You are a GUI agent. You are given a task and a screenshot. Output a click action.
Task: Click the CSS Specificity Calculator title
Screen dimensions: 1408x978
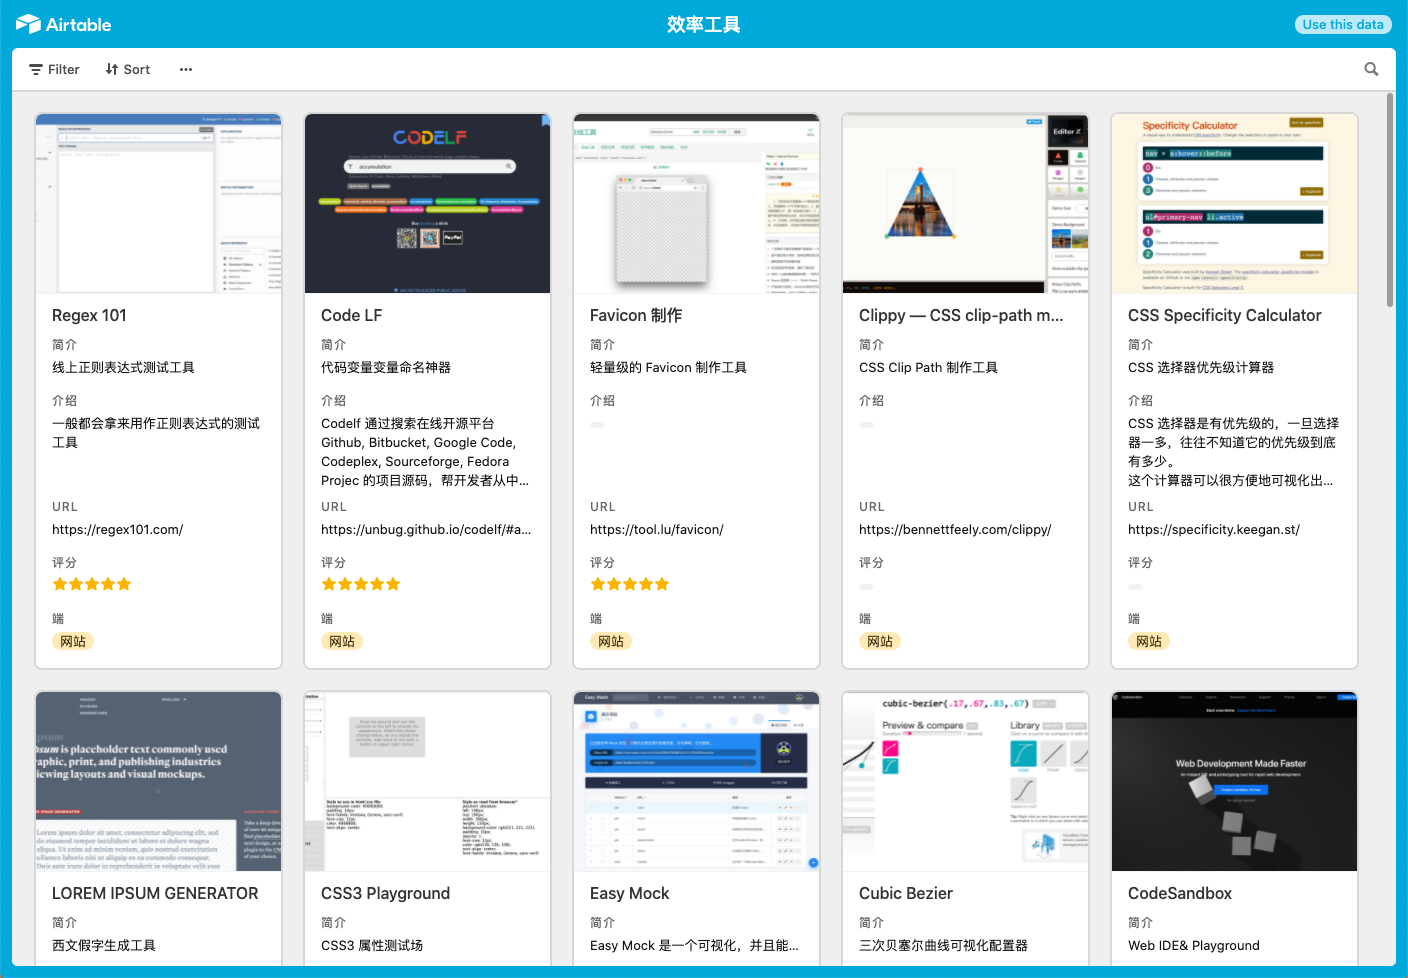click(1224, 315)
